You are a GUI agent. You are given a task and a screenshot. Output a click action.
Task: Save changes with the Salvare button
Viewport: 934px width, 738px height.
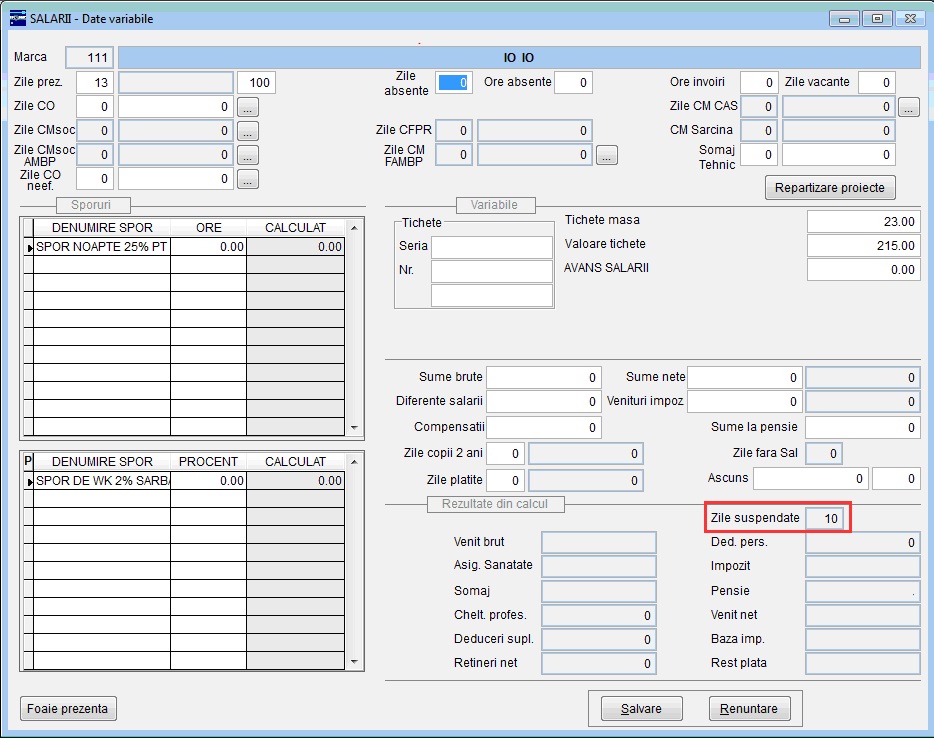click(x=642, y=708)
